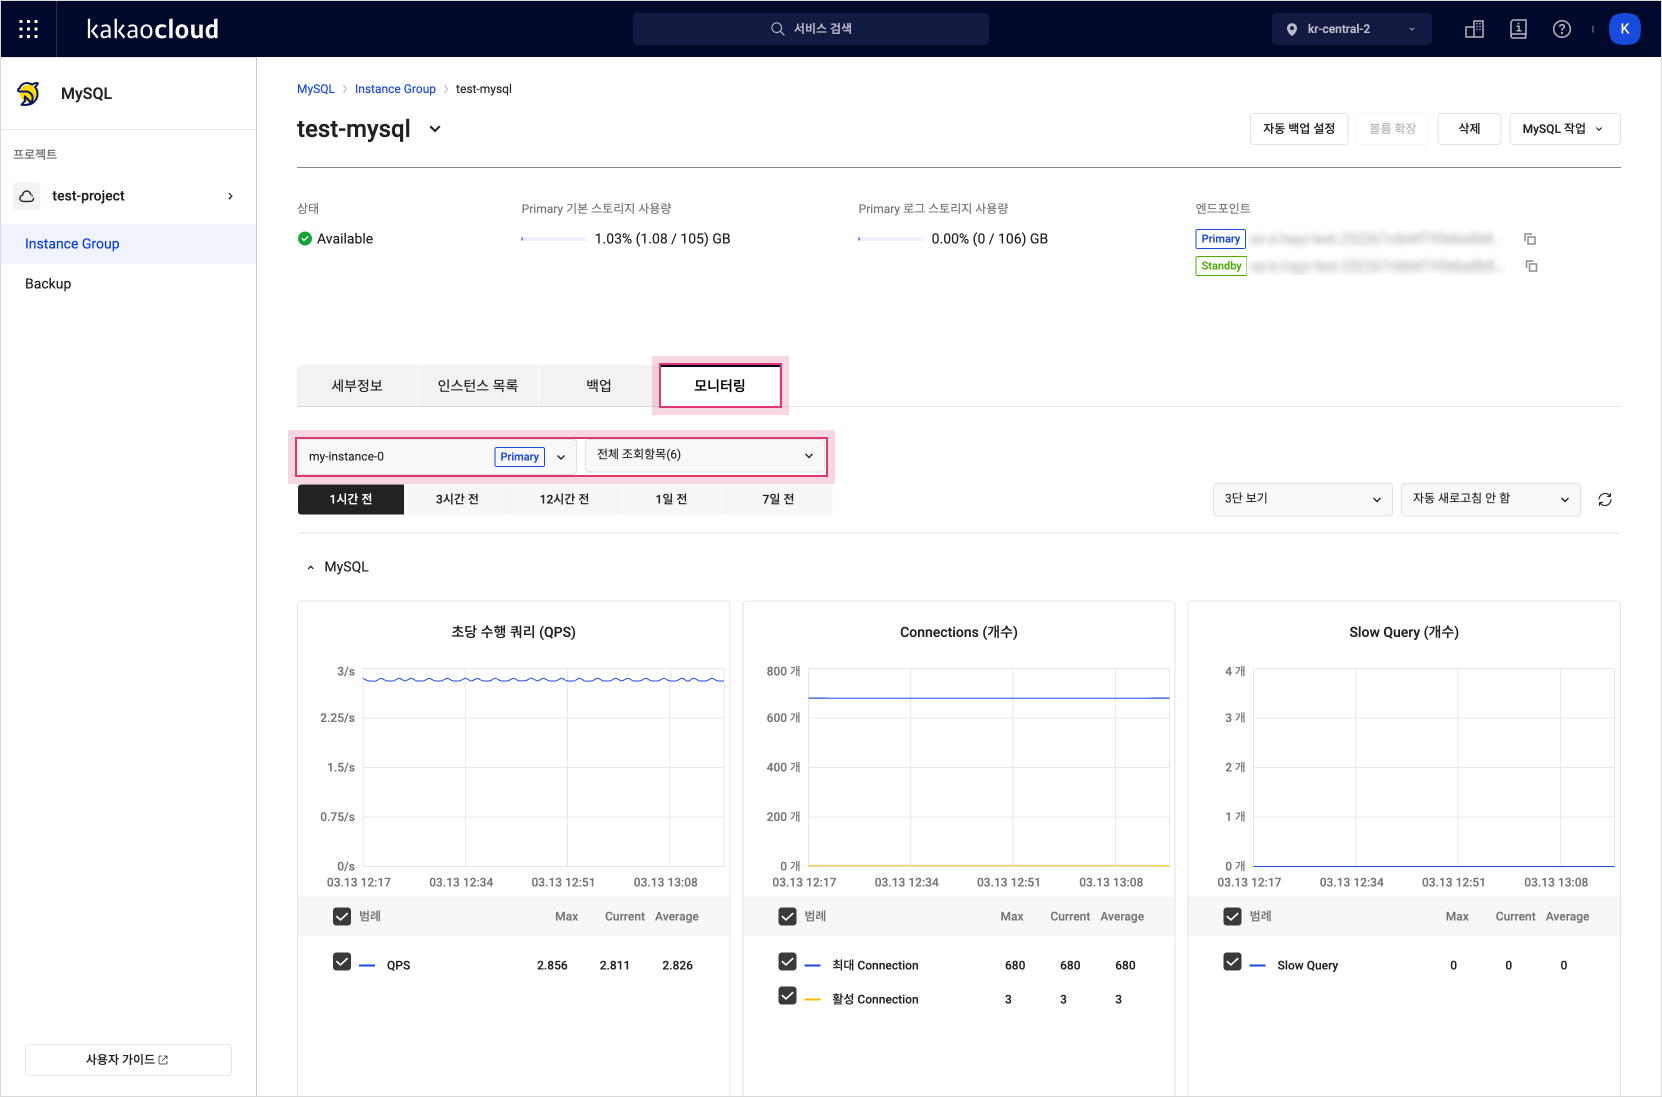This screenshot has height=1097, width=1662.
Task: Open the my-instance-0 instance selector
Action: tap(437, 457)
